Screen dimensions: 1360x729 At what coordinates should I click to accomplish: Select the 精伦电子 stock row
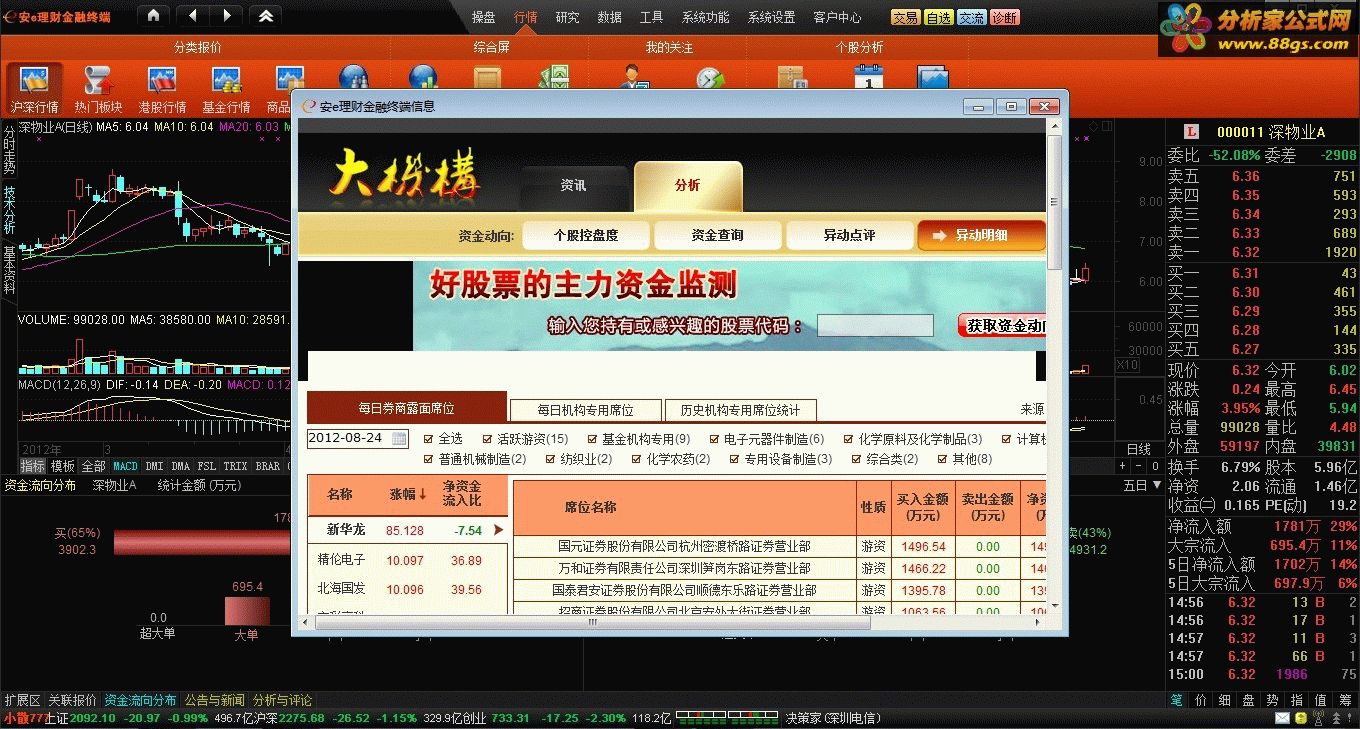408,560
